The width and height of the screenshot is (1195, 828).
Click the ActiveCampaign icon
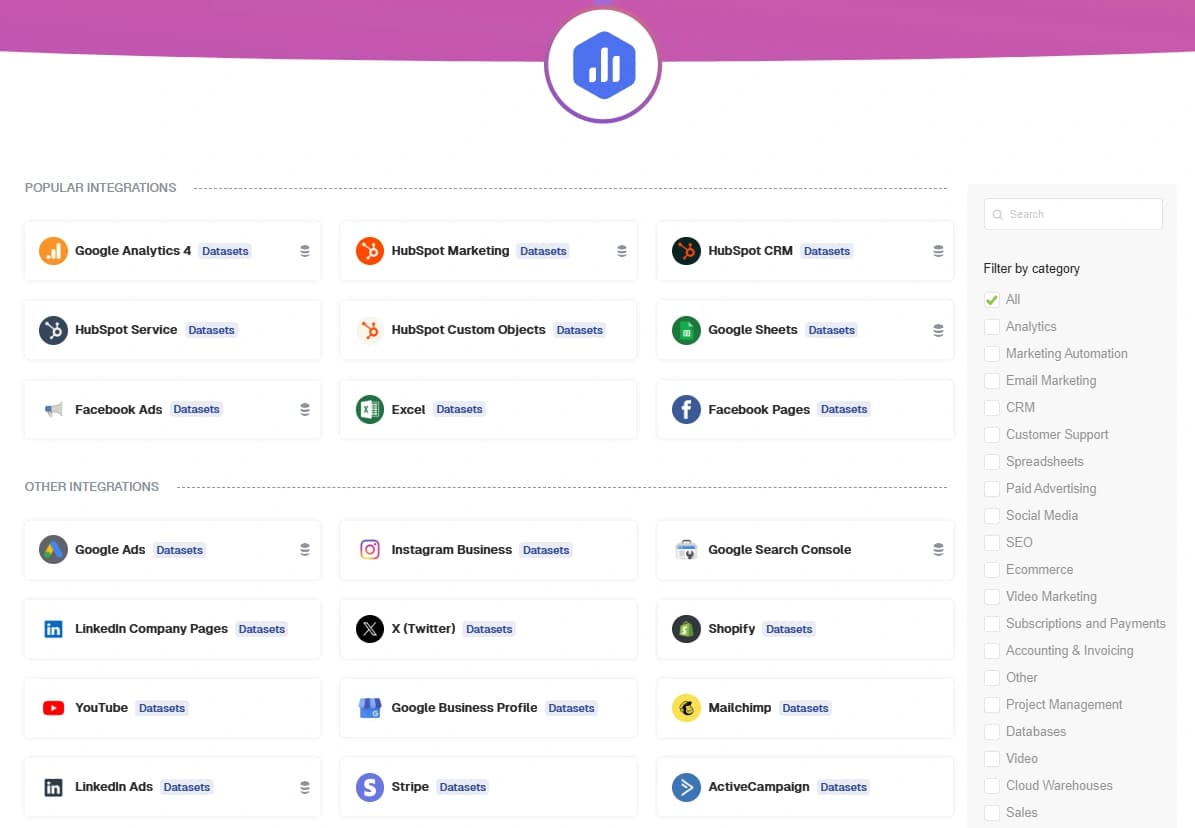click(686, 788)
